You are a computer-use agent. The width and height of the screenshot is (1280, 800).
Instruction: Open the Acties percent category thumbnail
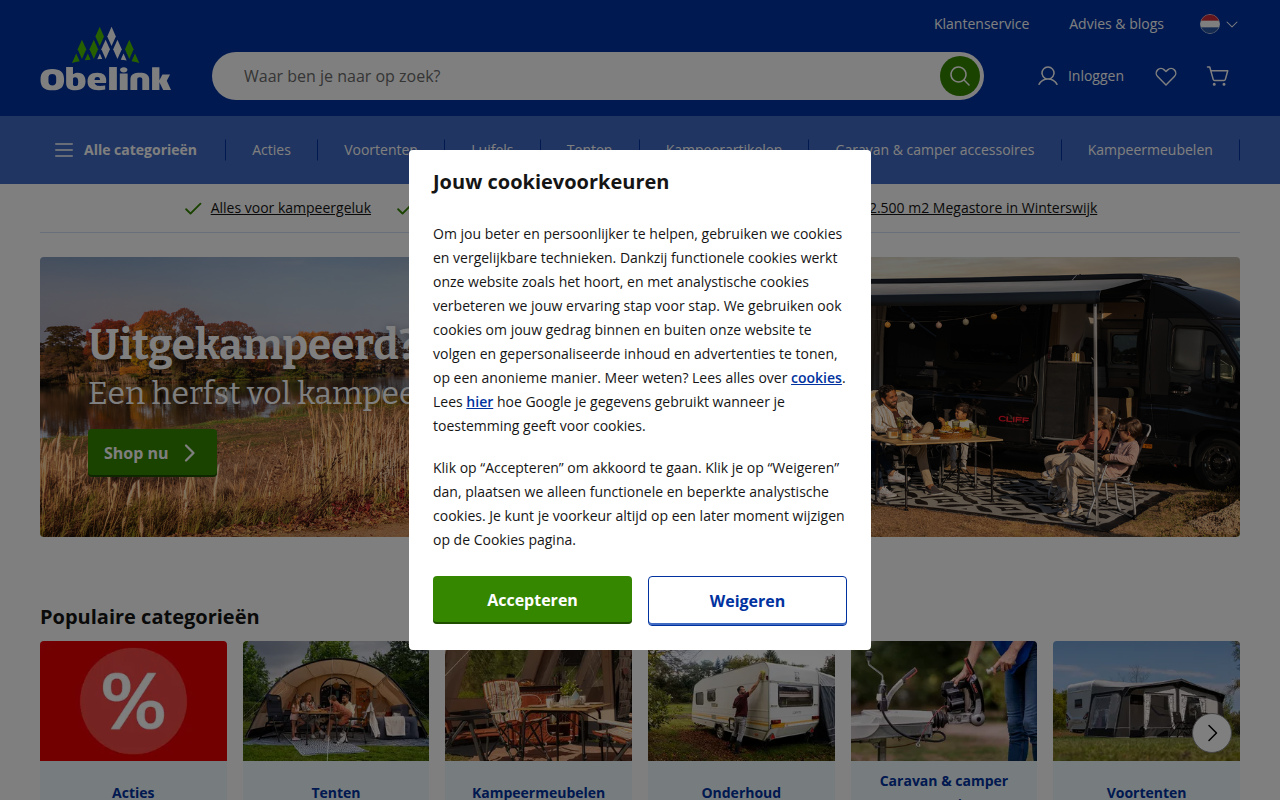(x=133, y=701)
